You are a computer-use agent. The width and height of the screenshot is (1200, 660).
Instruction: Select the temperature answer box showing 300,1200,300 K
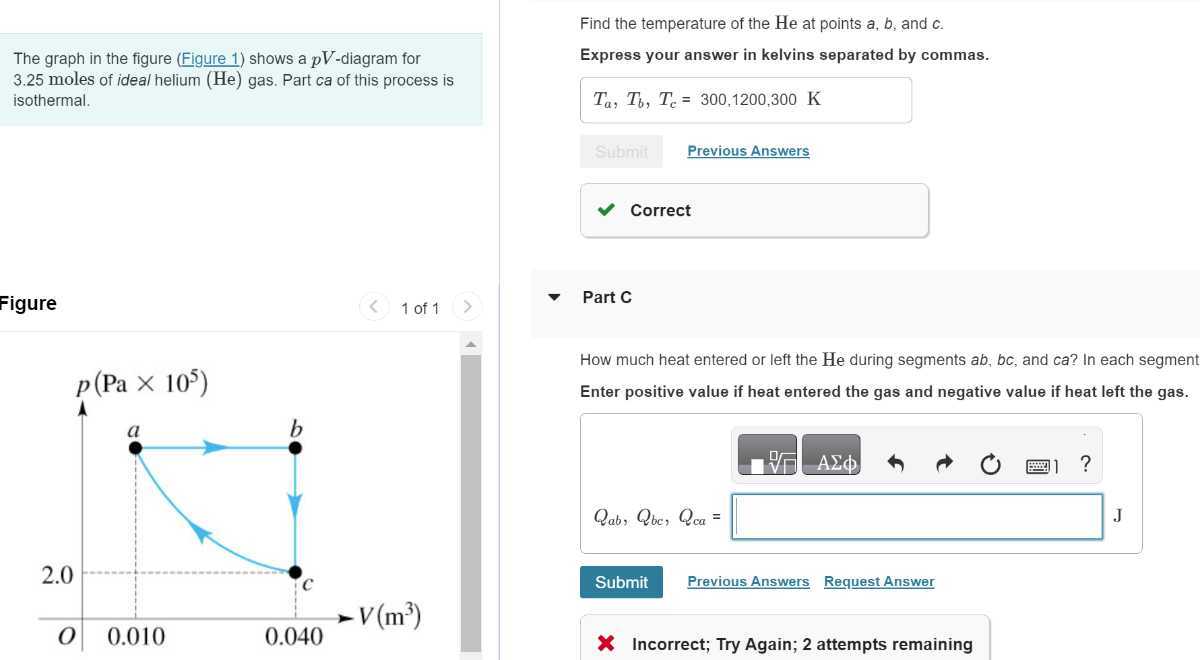point(745,99)
